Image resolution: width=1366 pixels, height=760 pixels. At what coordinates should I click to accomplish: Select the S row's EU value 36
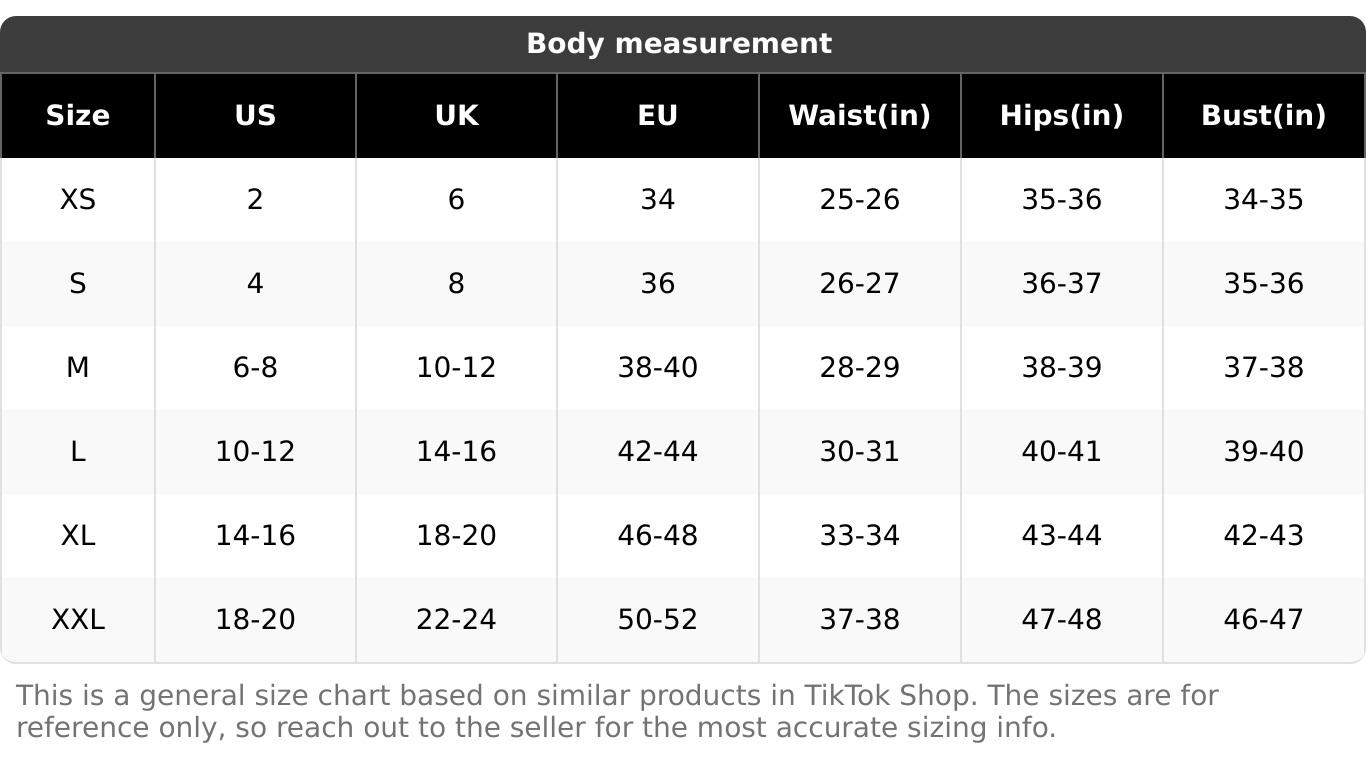pos(658,284)
